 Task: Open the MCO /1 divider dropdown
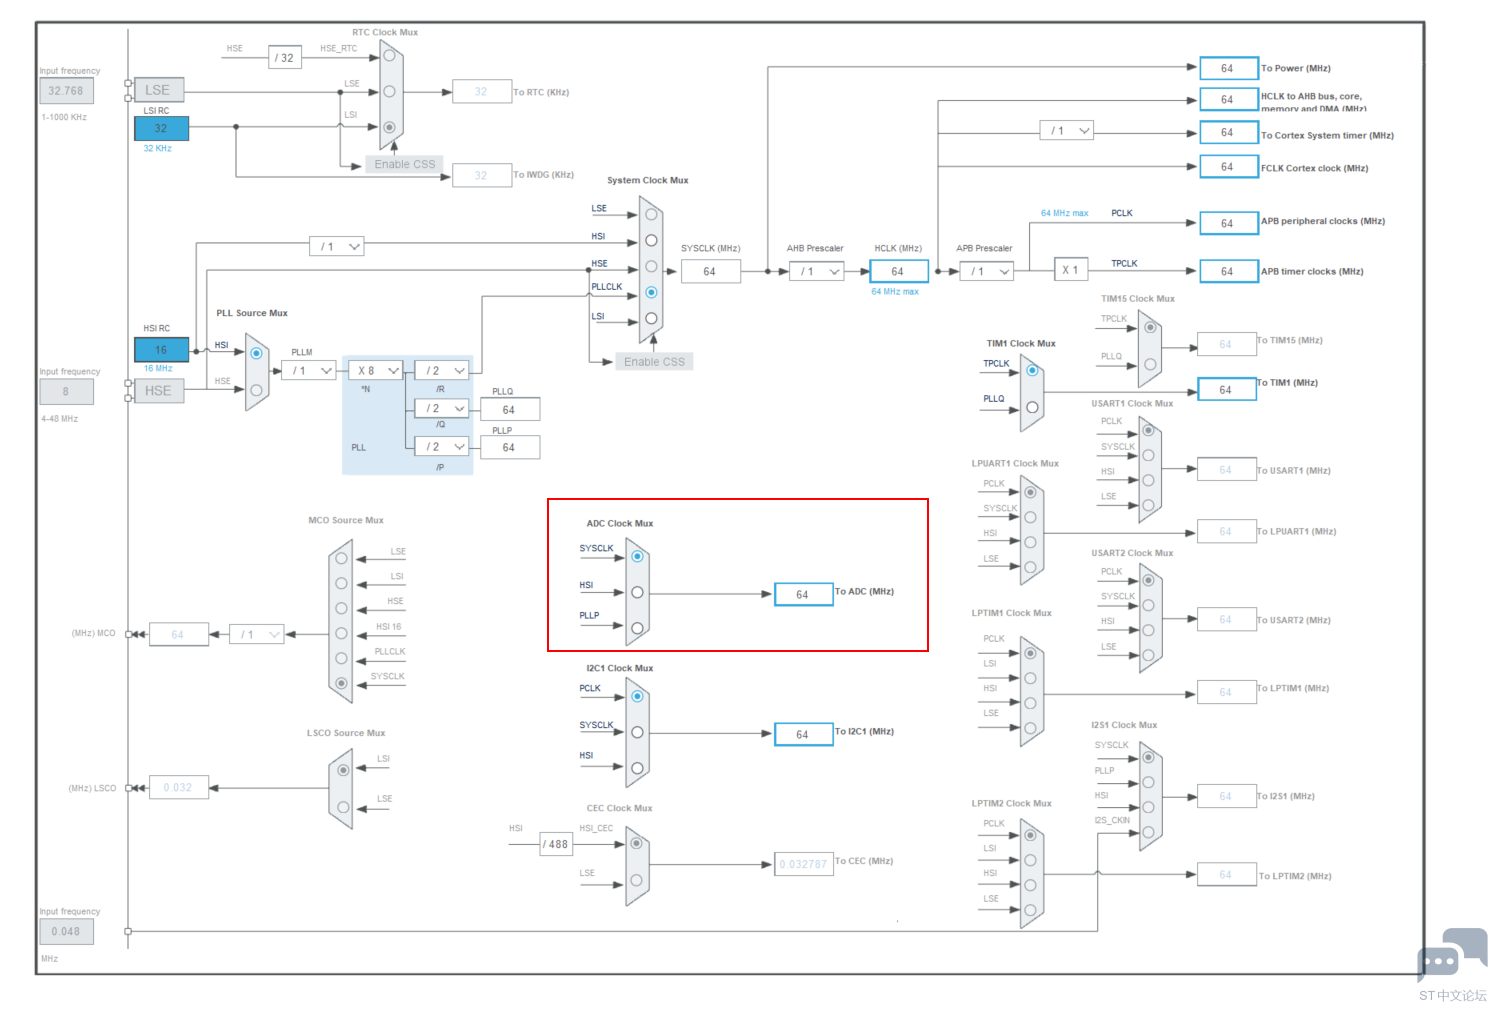tap(257, 634)
